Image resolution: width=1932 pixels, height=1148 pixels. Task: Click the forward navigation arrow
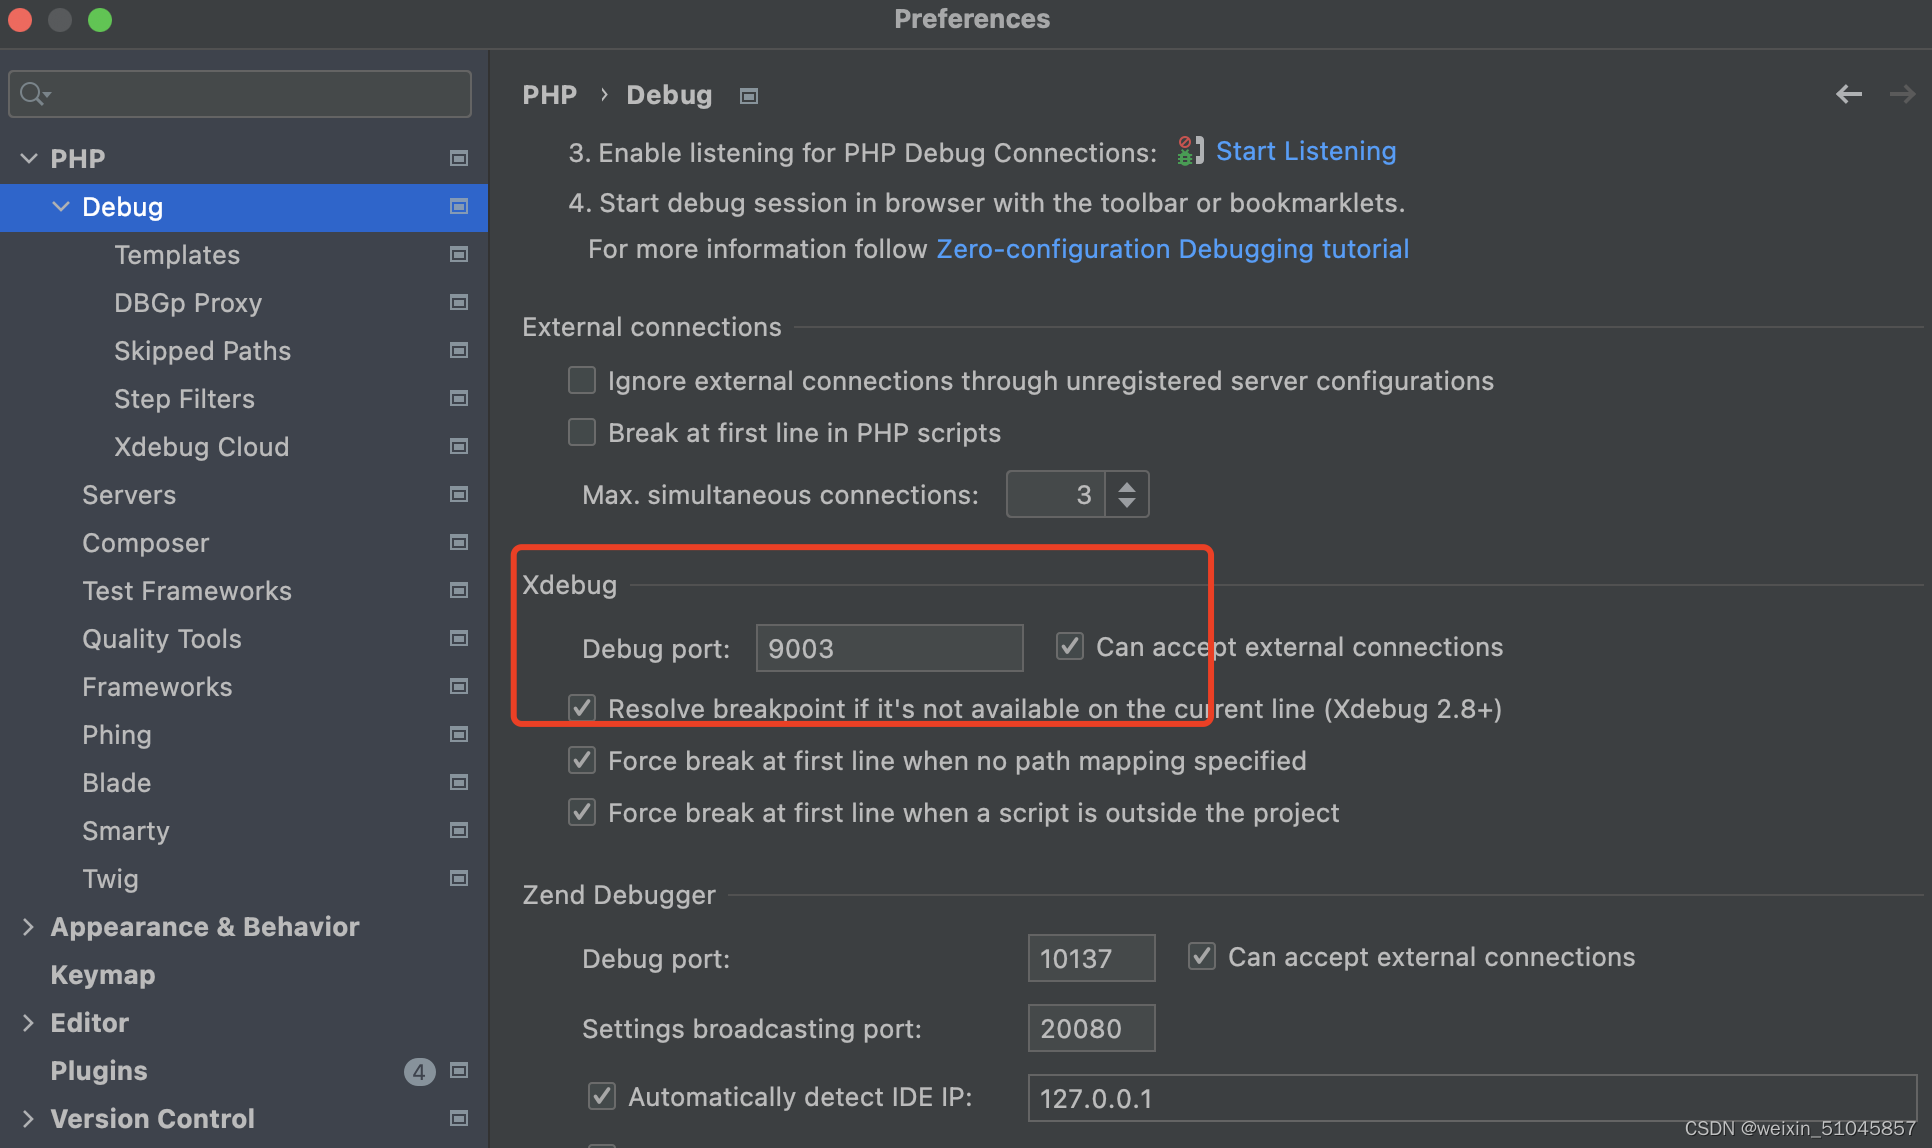(x=1903, y=94)
